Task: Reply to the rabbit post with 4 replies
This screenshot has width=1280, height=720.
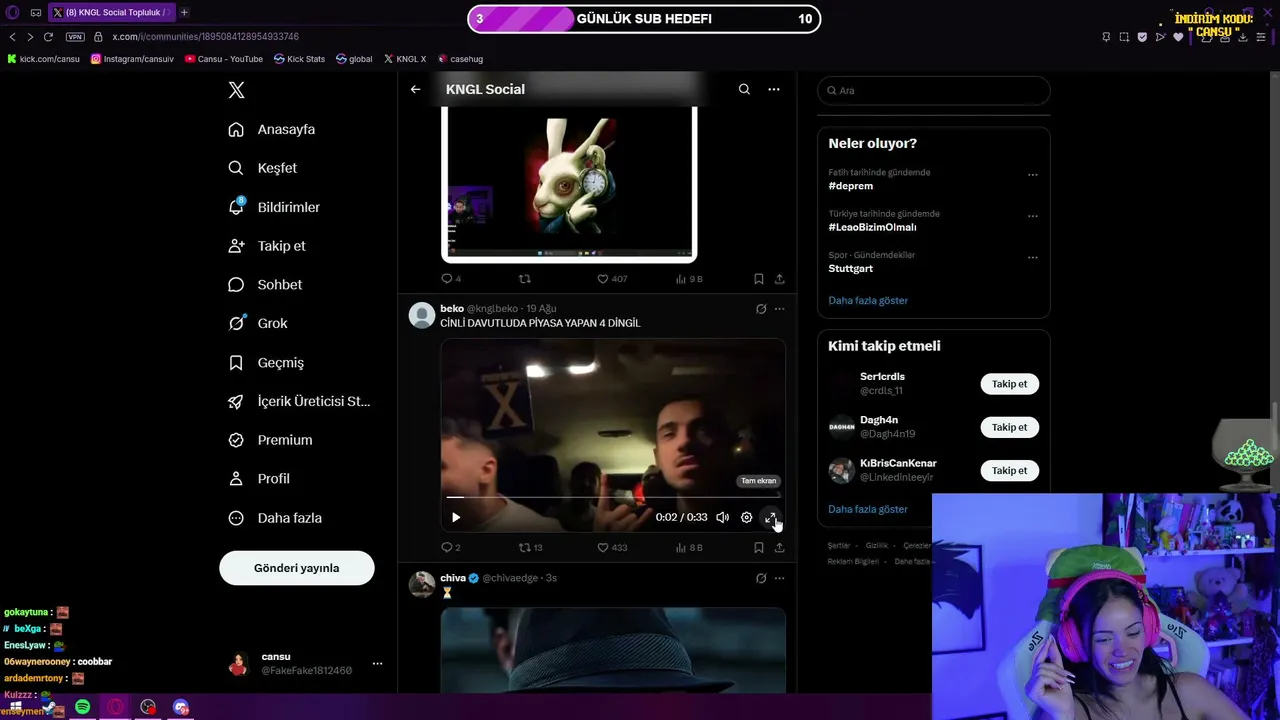Action: point(451,279)
